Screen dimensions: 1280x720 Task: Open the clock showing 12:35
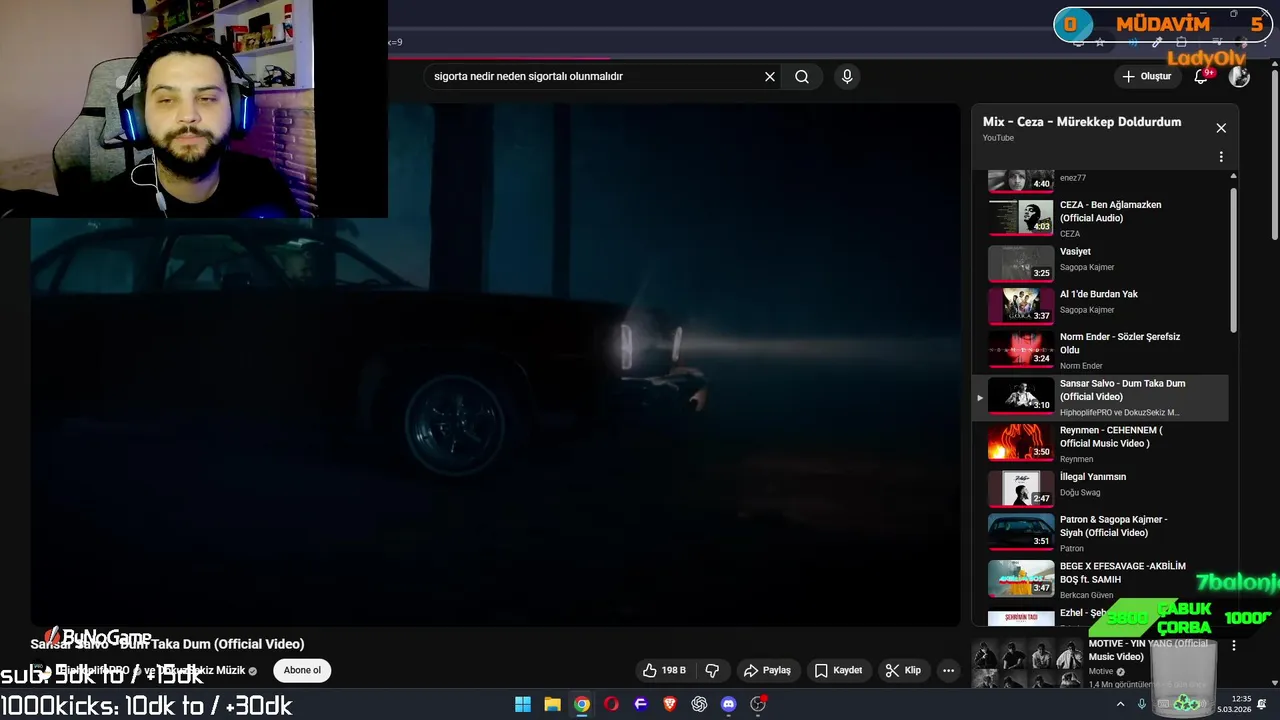(1233, 704)
